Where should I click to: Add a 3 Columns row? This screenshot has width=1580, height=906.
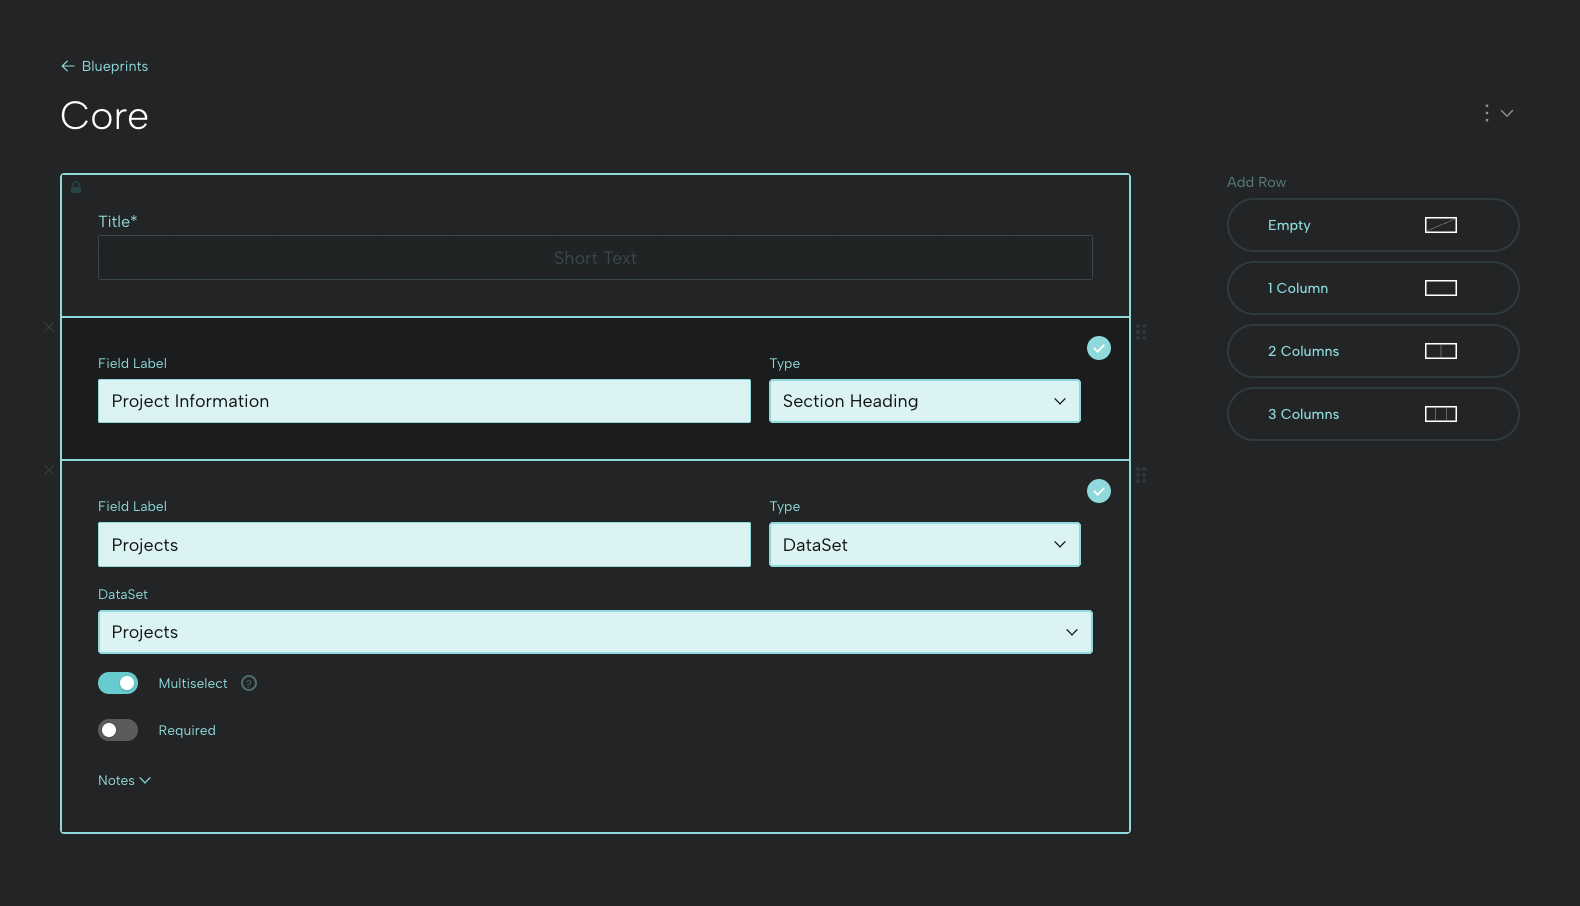point(1373,414)
